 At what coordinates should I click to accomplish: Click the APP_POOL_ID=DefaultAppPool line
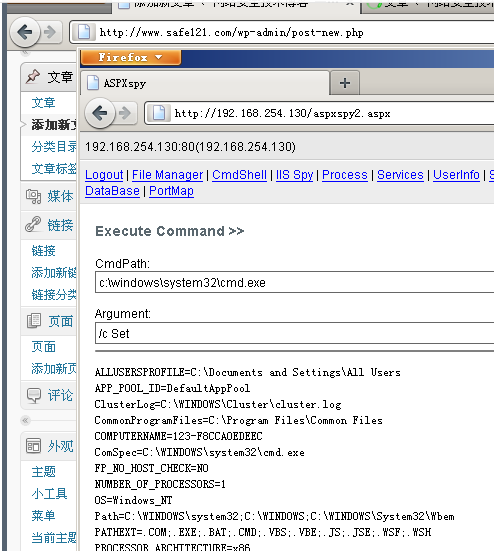172,388
